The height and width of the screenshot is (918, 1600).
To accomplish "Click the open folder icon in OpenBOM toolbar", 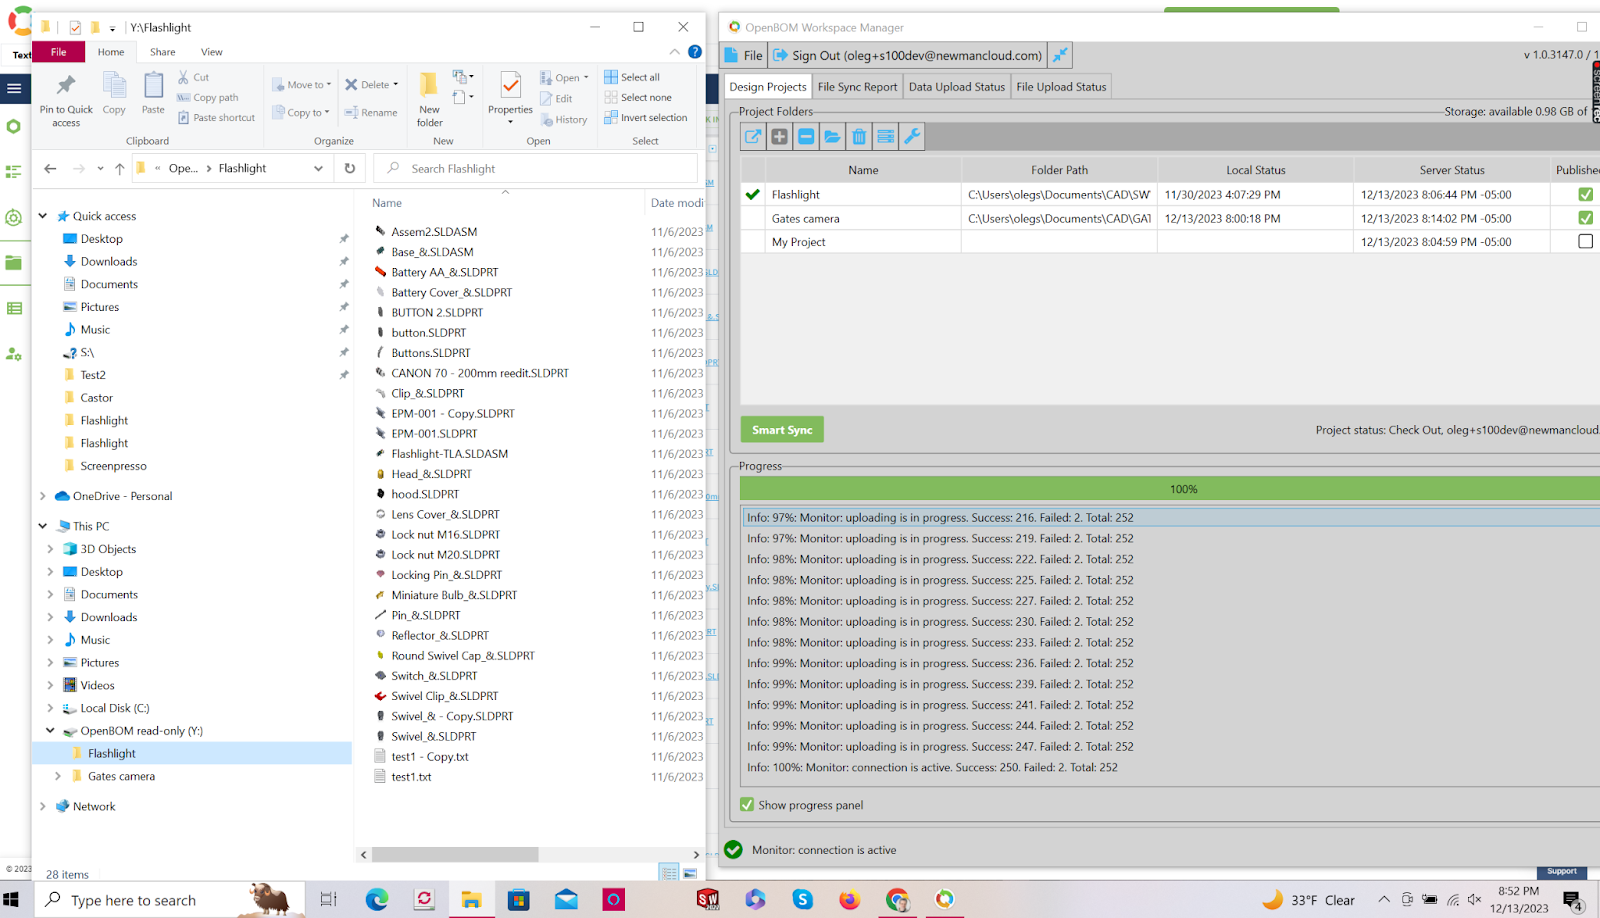I will [832, 137].
